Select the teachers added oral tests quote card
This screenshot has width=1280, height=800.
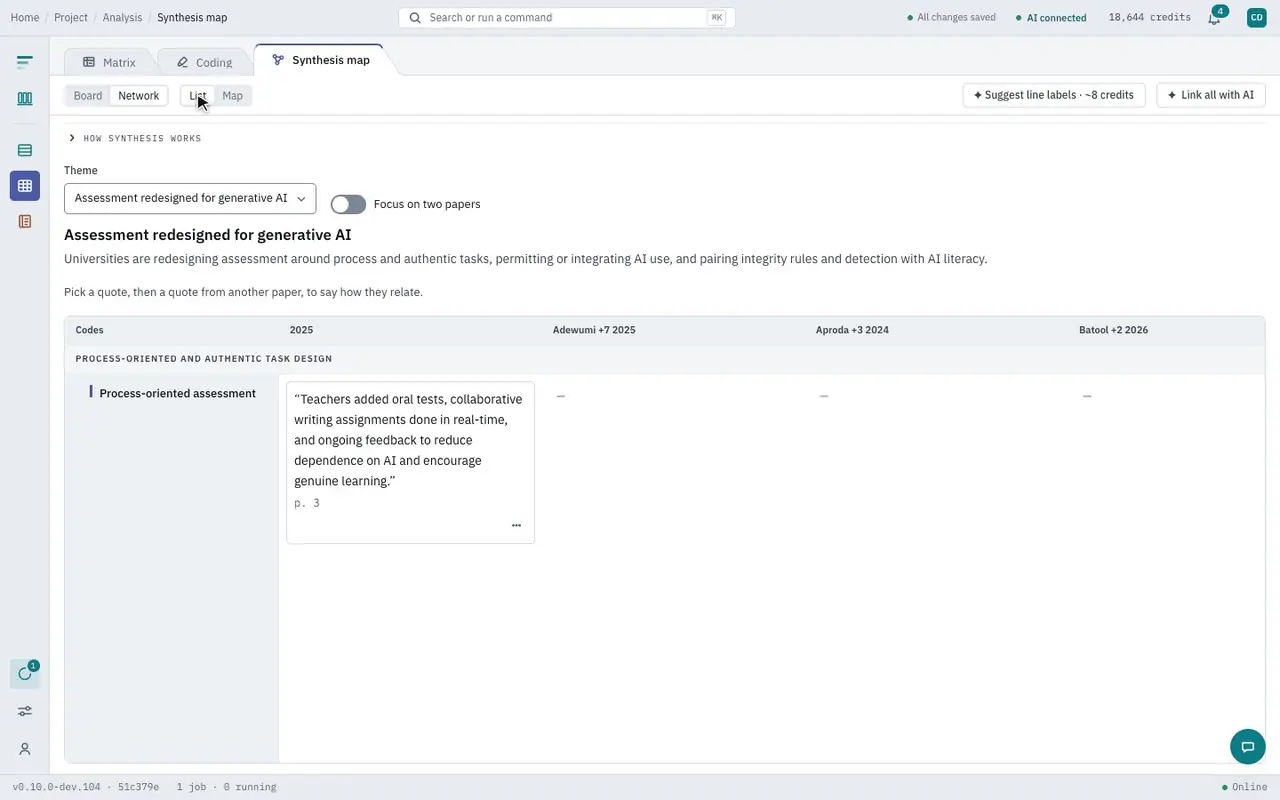(x=411, y=462)
